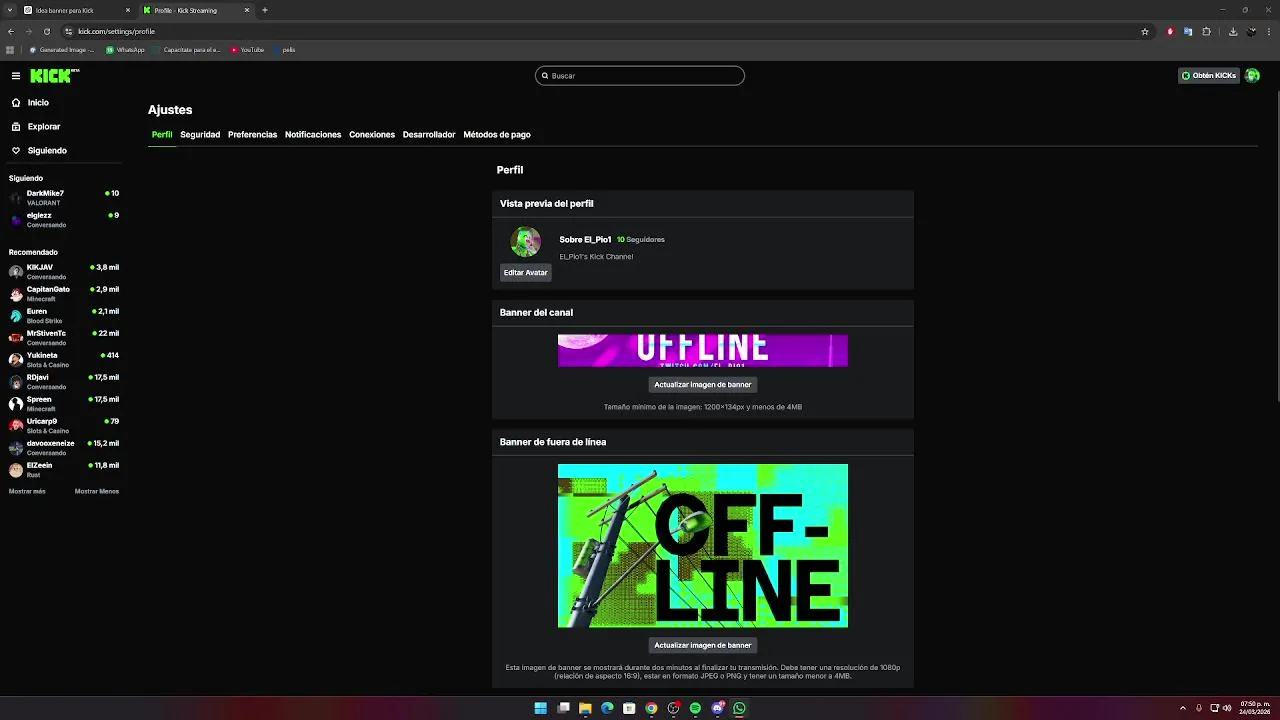Click Mostrar Menos in sidebar
1280x720 pixels.
(97, 491)
